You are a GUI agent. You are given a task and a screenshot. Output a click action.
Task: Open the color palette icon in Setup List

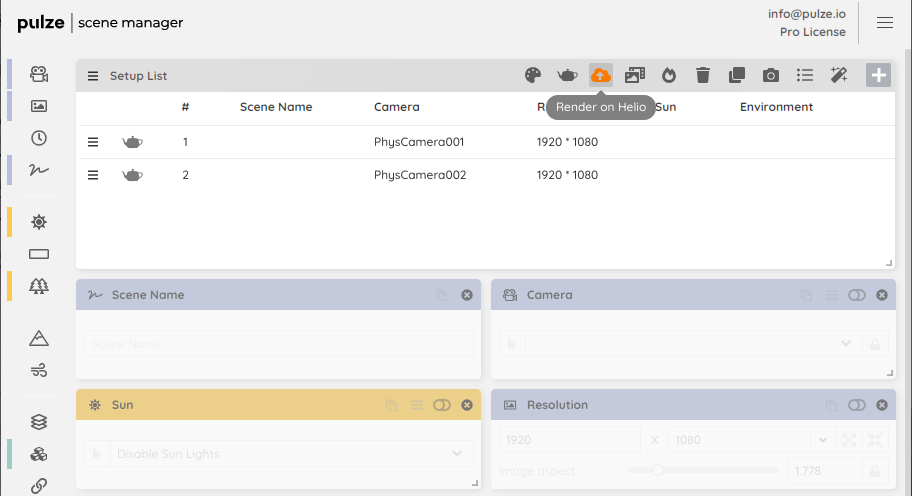(533, 75)
